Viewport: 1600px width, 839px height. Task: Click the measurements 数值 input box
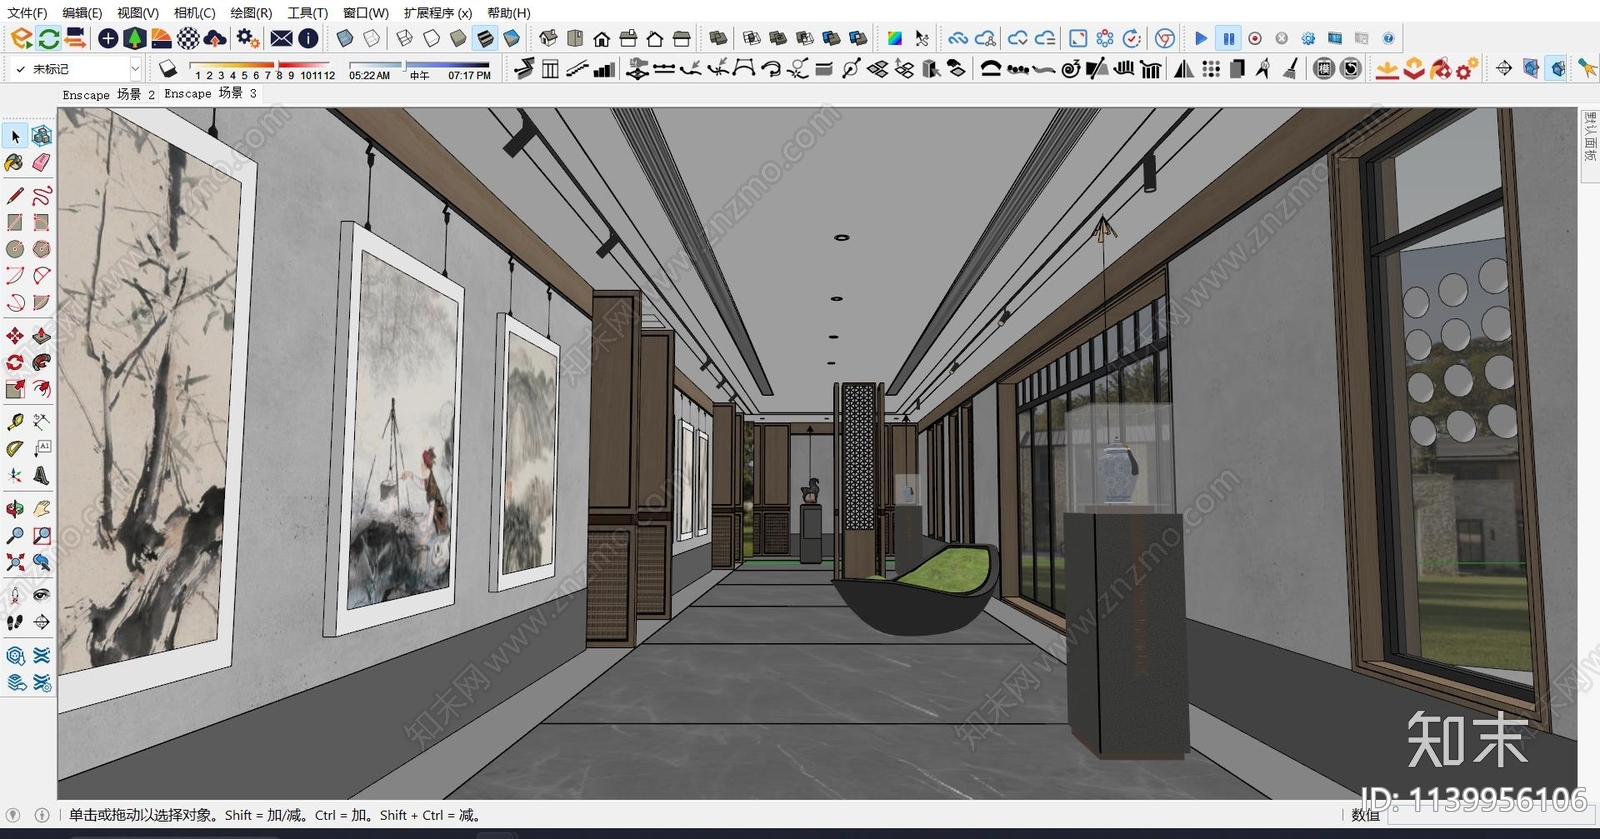tap(1490, 815)
